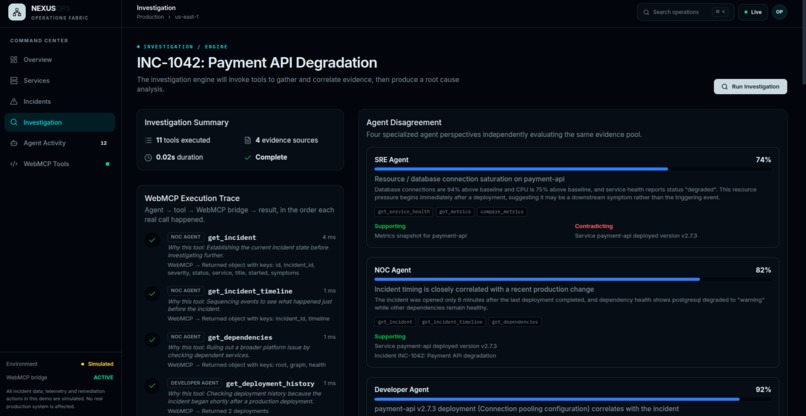Image resolution: width=806 pixels, height=416 pixels.
Task: Click green status dot beside WebMCP Tools
Action: 107,164
